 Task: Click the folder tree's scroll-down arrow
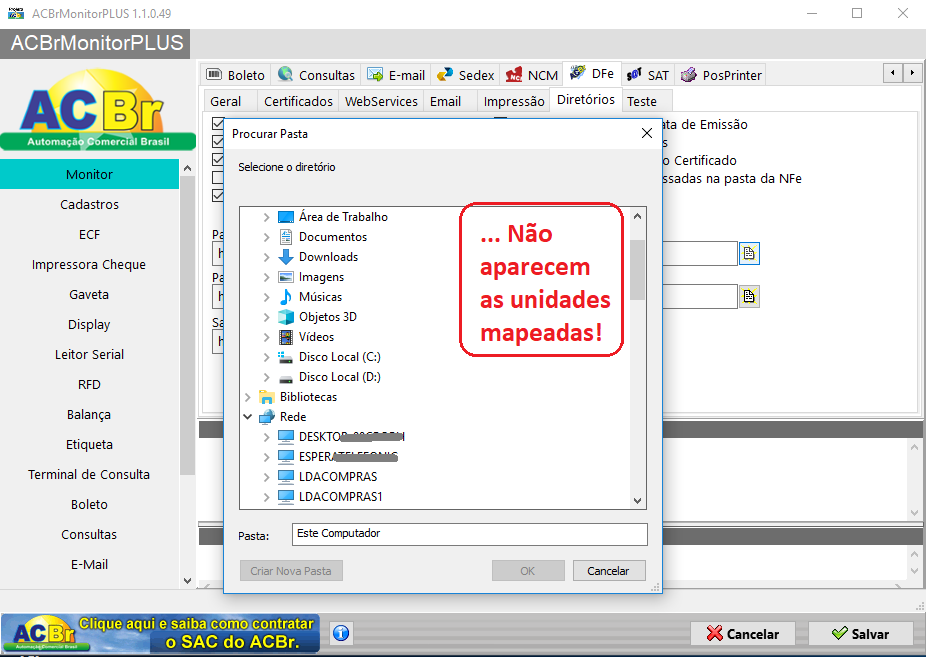637,501
